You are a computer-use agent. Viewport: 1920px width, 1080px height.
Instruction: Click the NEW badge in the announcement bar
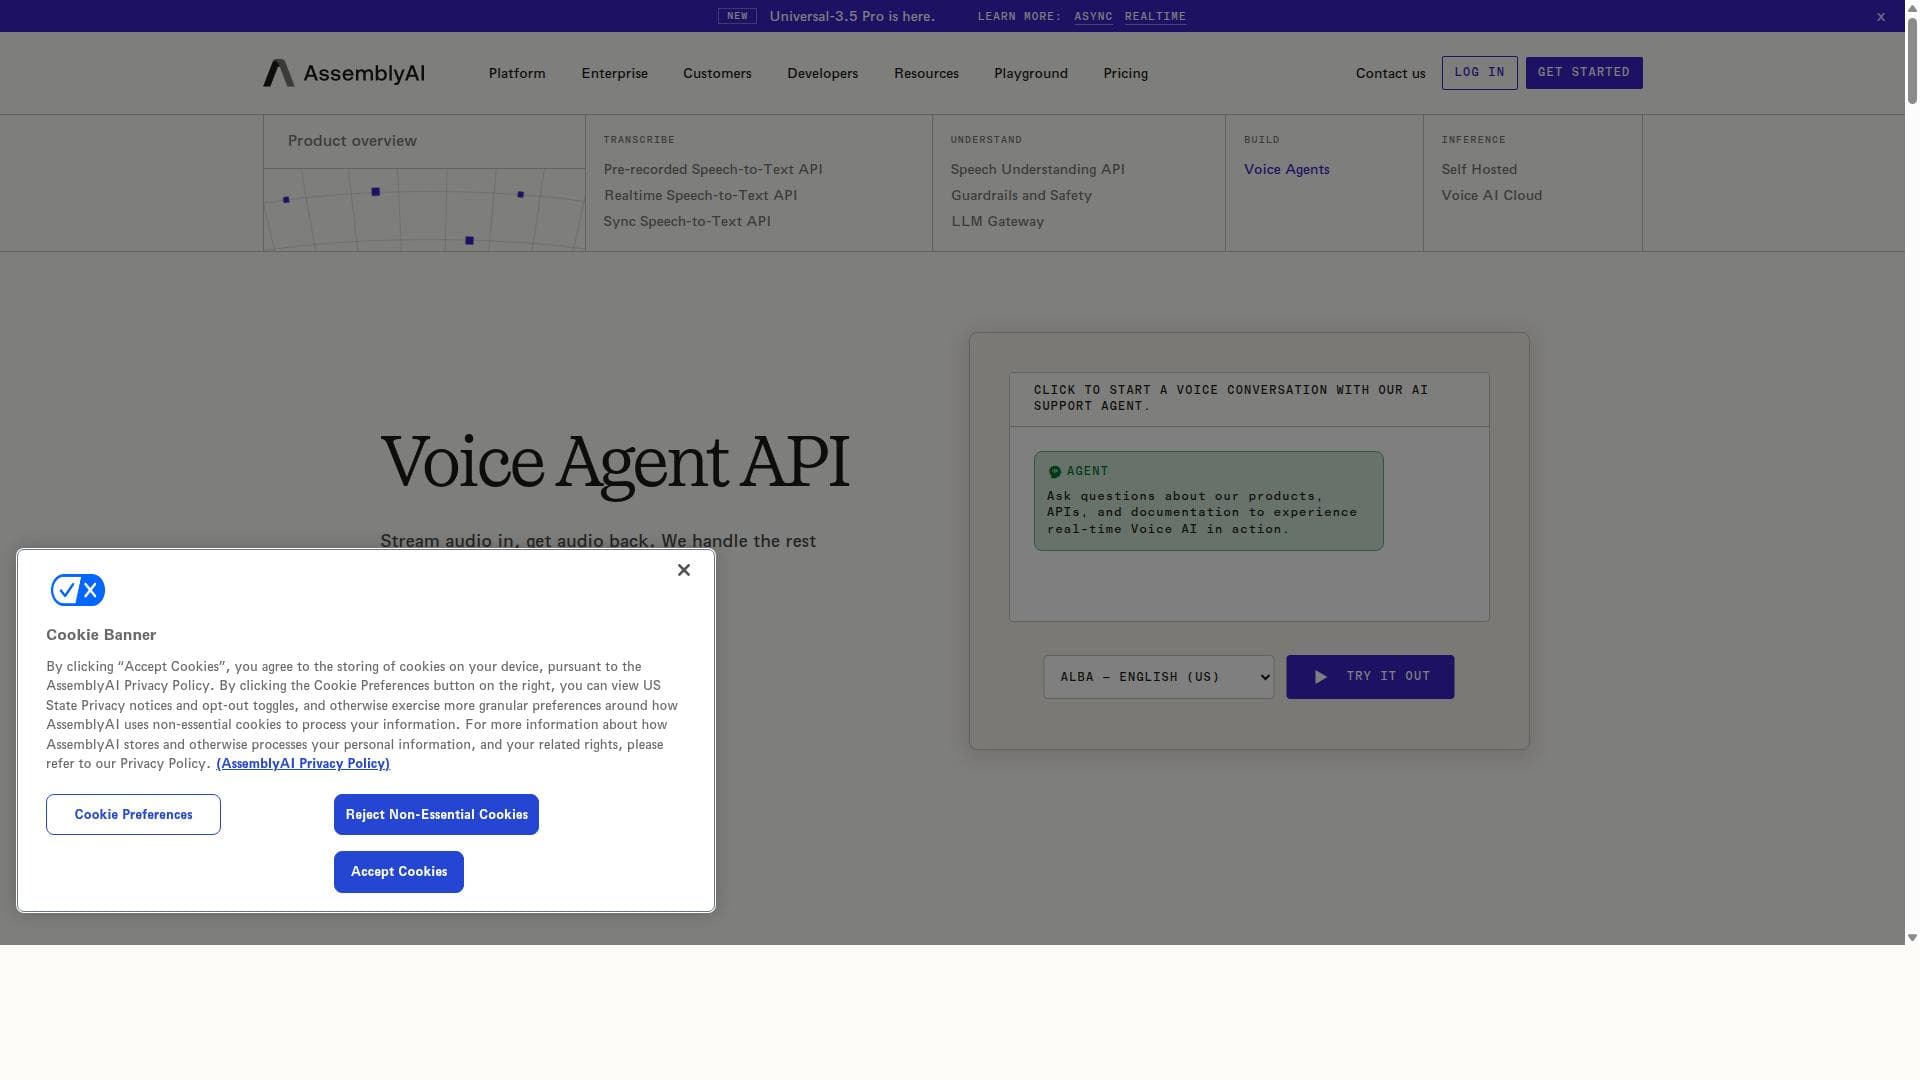tap(737, 16)
